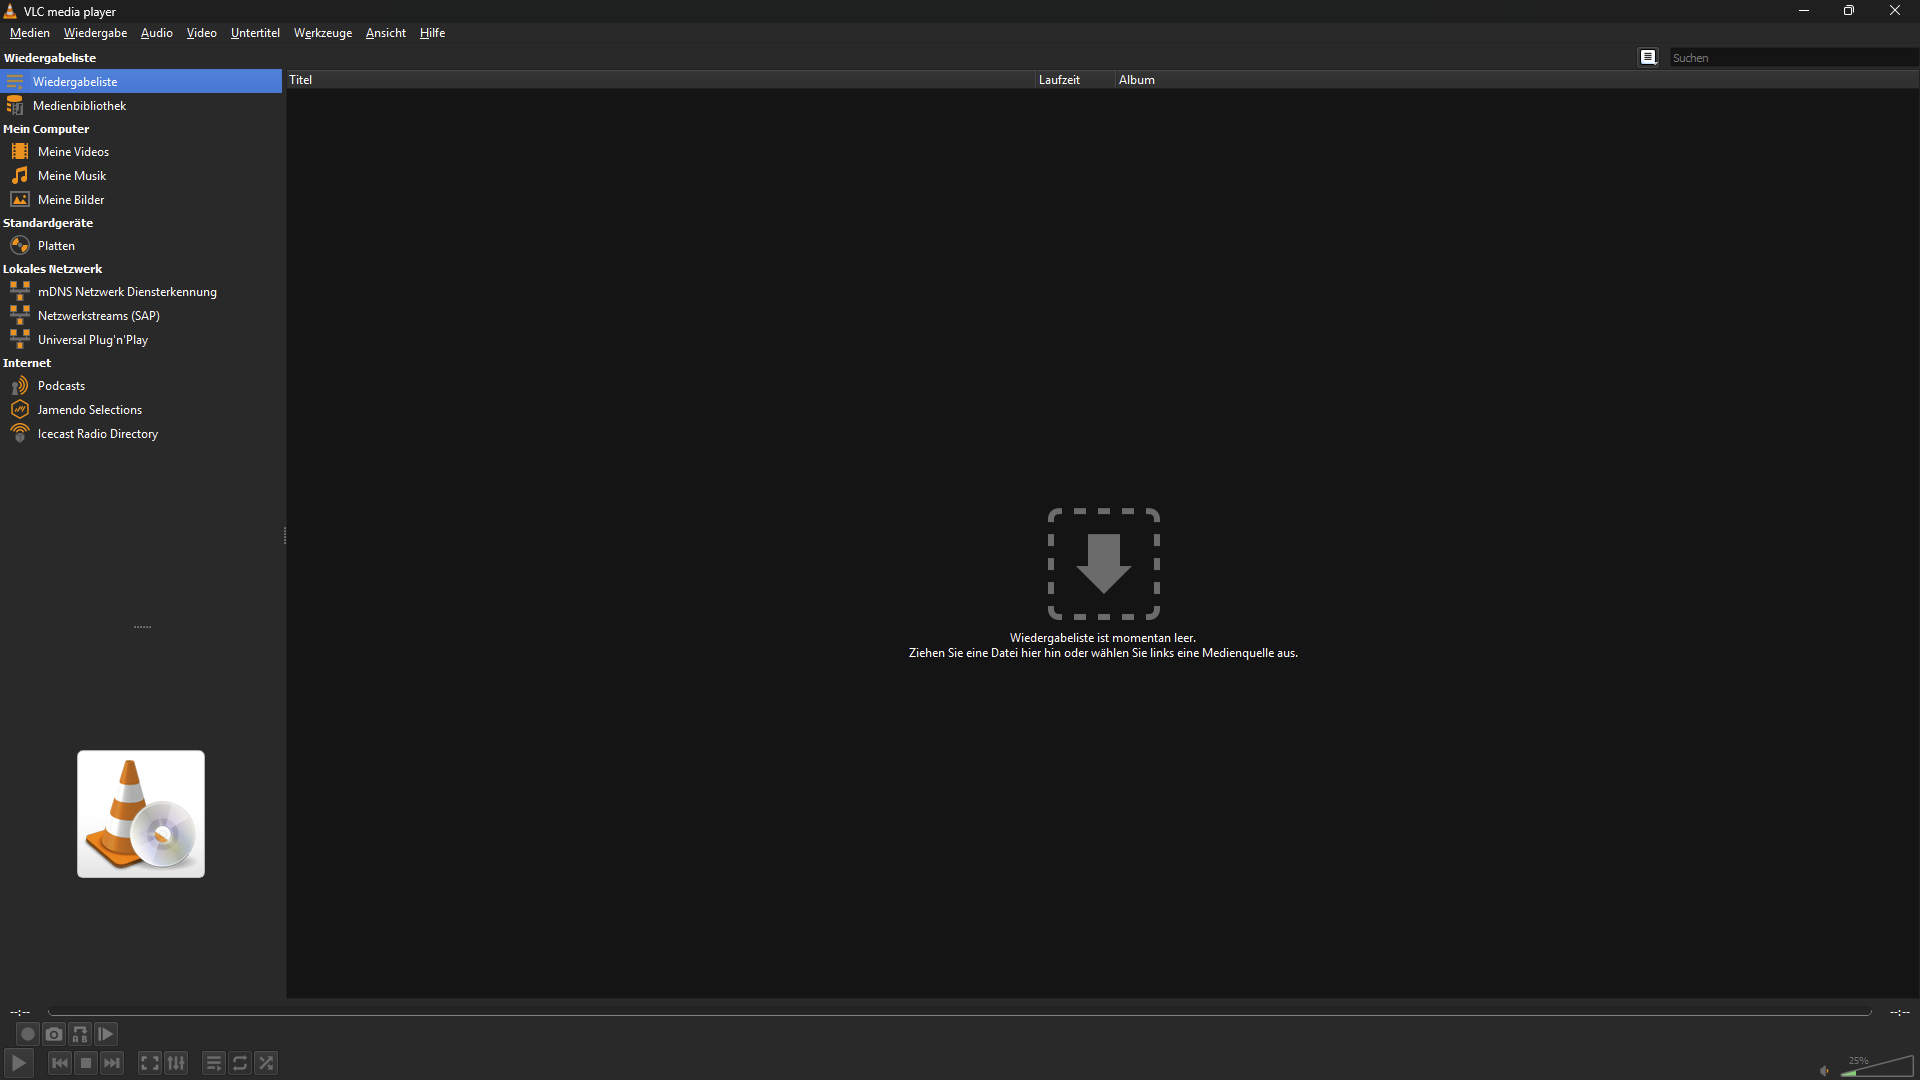Skip to the next media item
Screen dimensions: 1920x1080
click(112, 1063)
